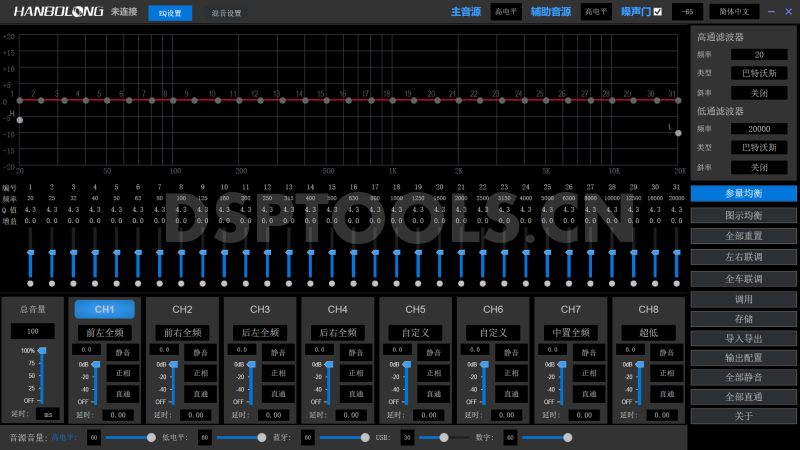Click the 左右联调 link button
This screenshot has width=800, height=450.
743,257
